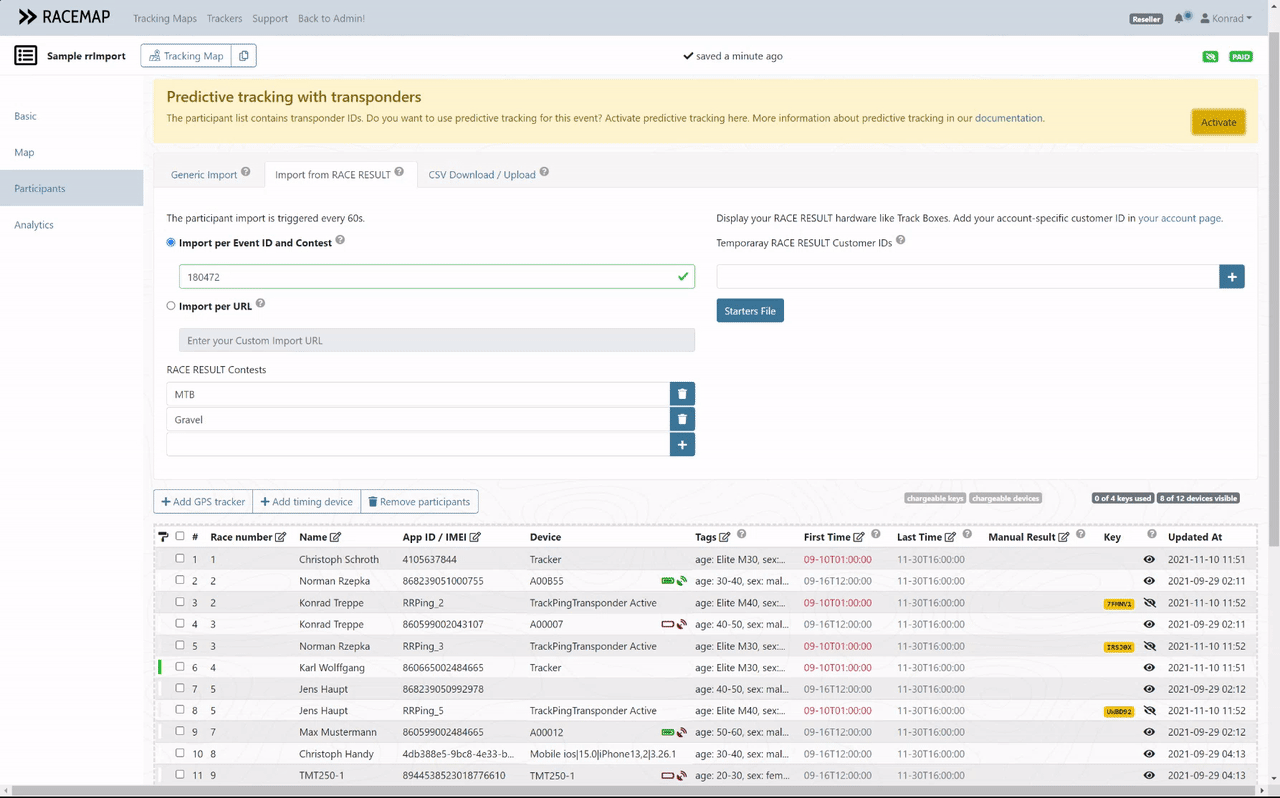Image resolution: width=1280 pixels, height=798 pixels.
Task: Click the Starters File button
Action: click(750, 311)
